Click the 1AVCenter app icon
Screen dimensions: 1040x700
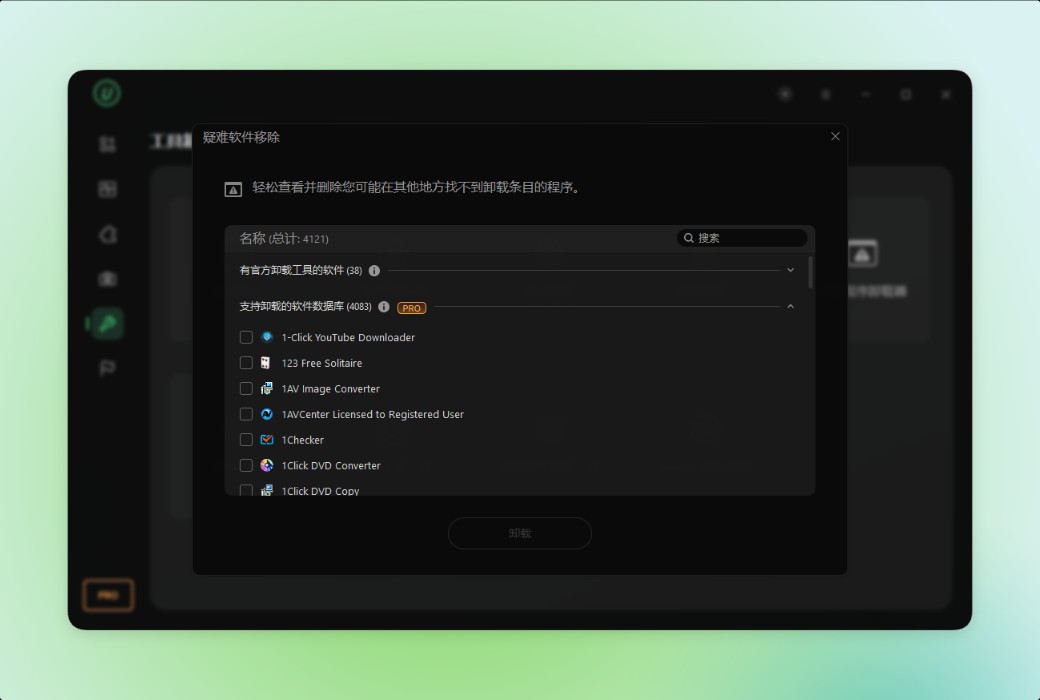point(267,414)
